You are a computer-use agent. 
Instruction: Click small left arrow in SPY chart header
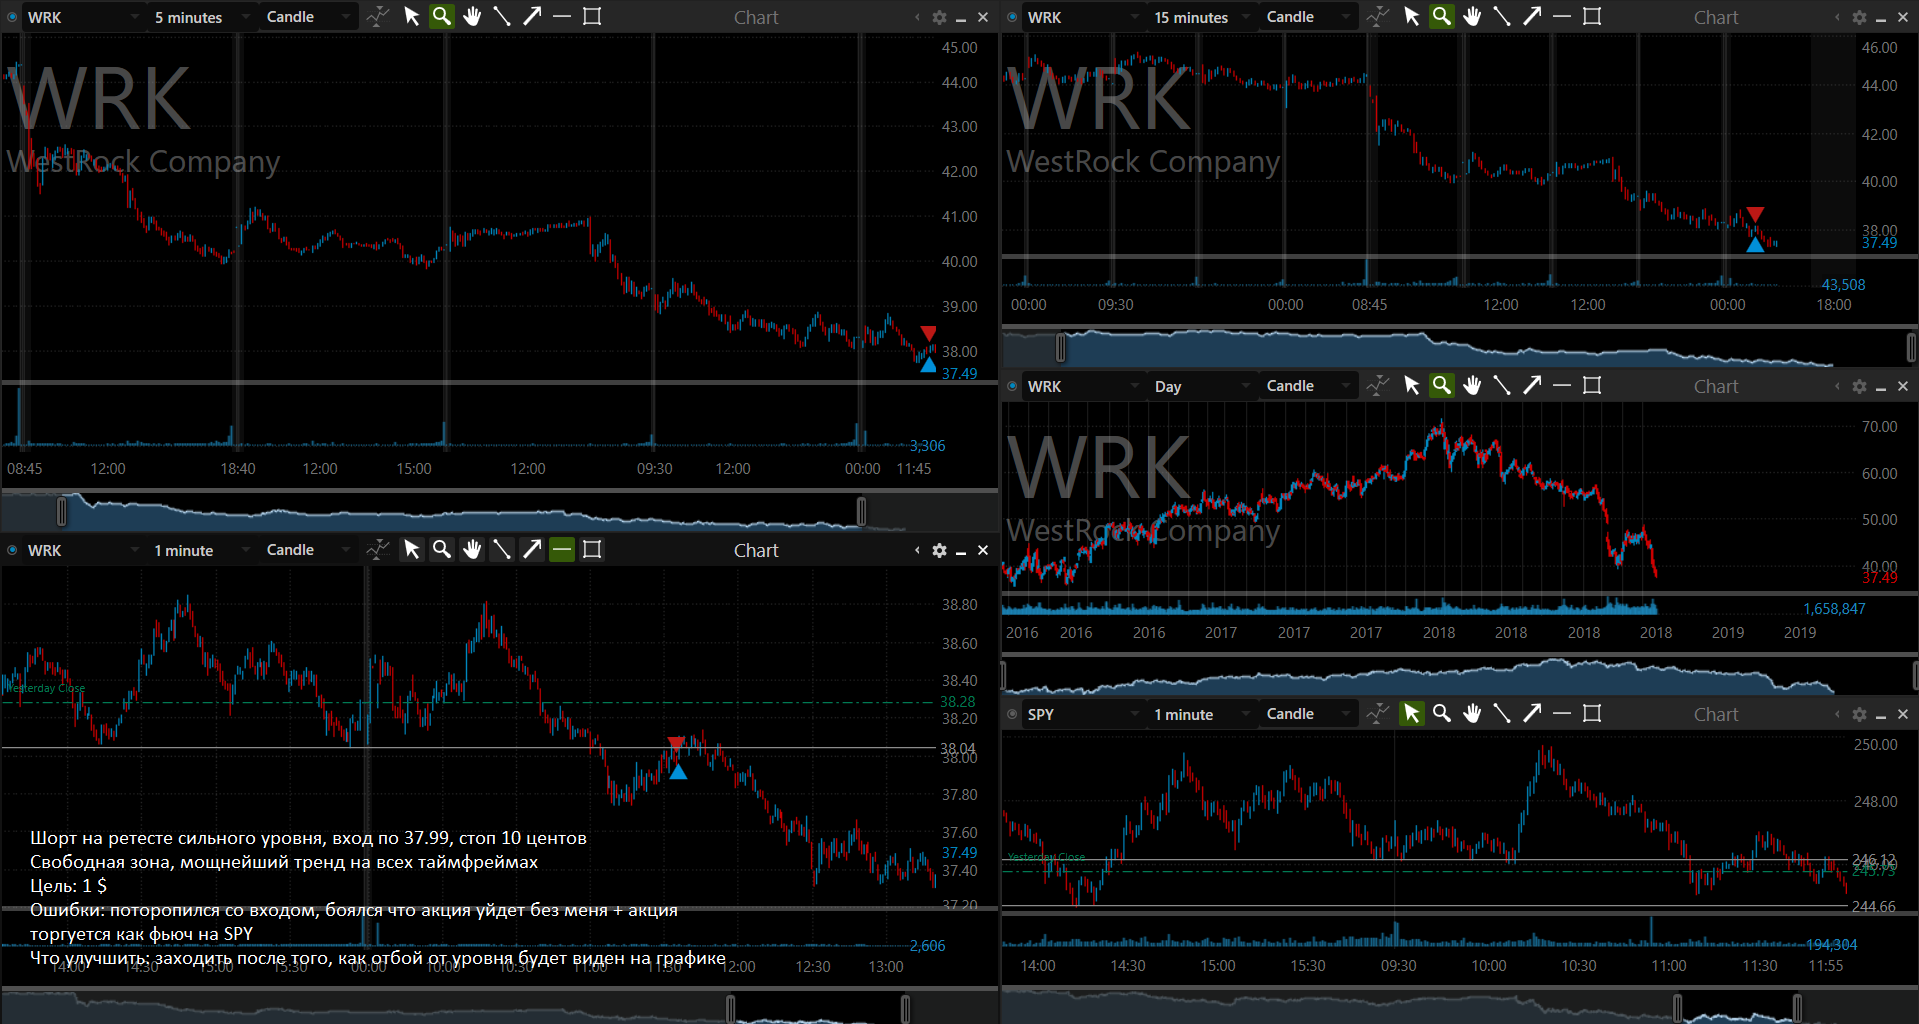[1837, 714]
